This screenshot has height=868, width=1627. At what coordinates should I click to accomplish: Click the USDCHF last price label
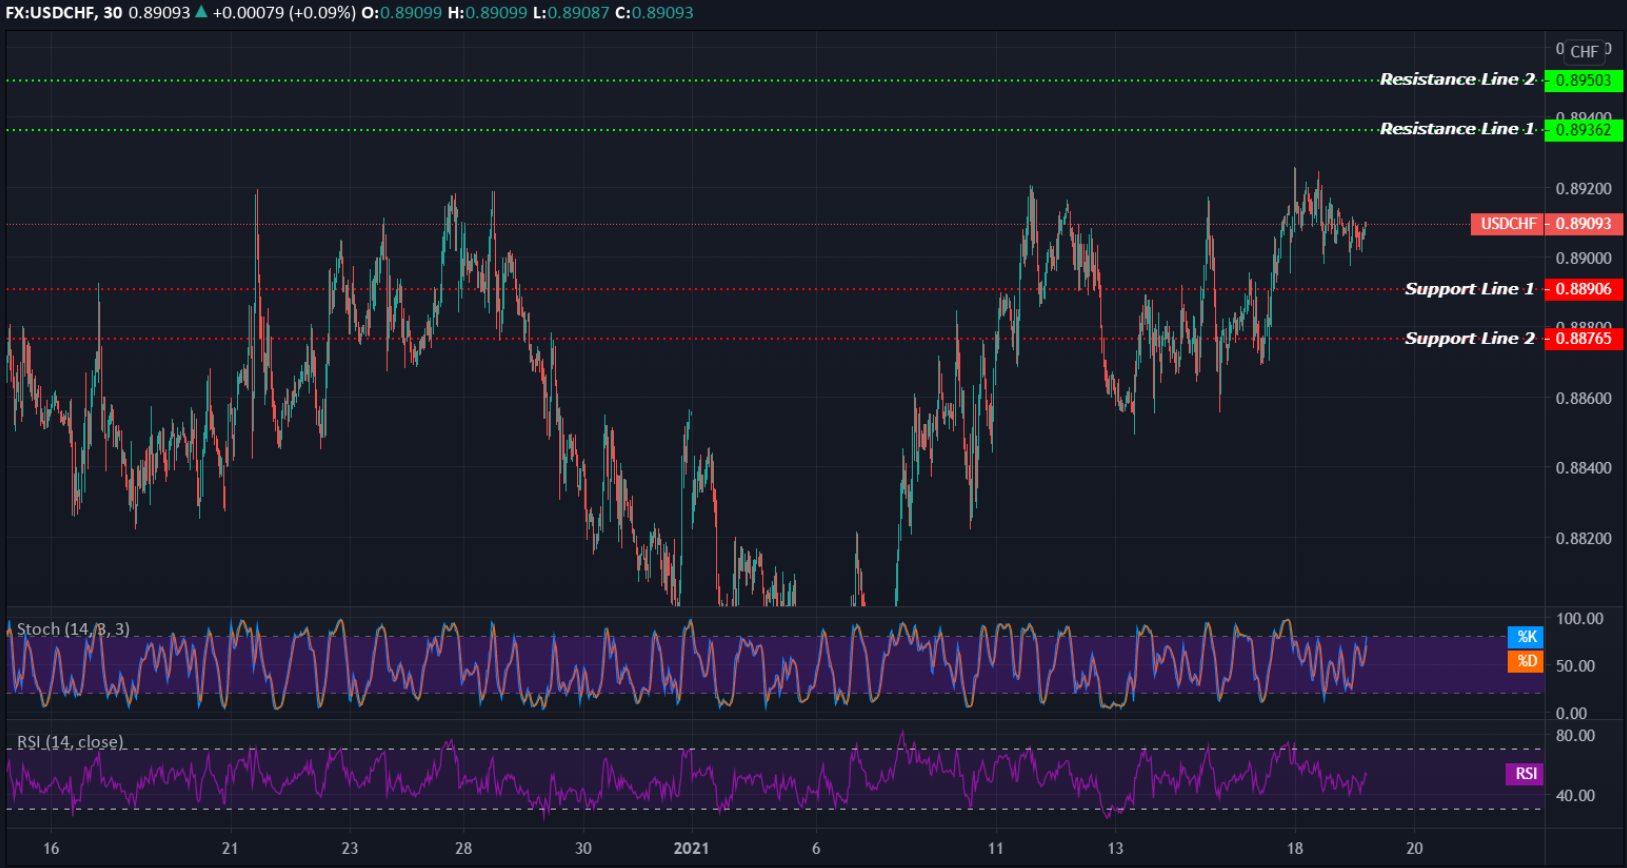(1507, 224)
